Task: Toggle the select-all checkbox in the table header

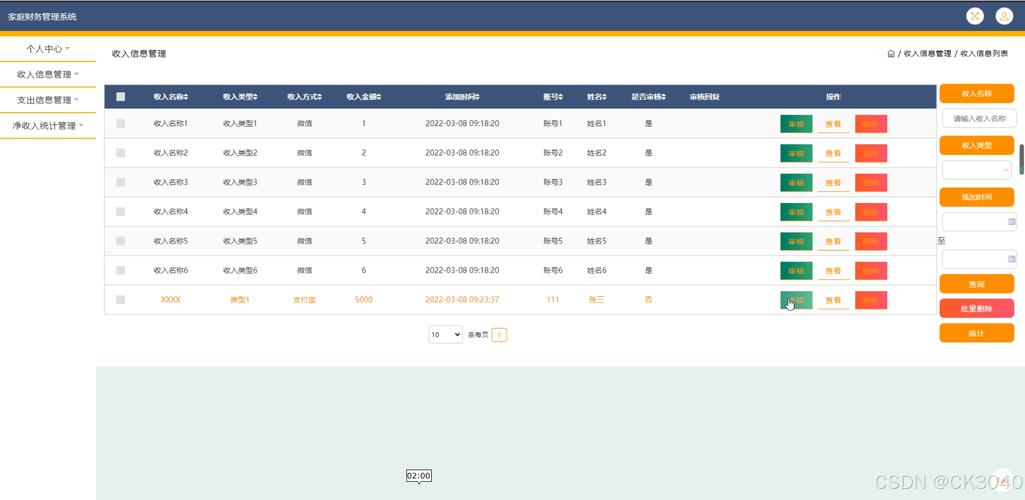Action: click(120, 97)
